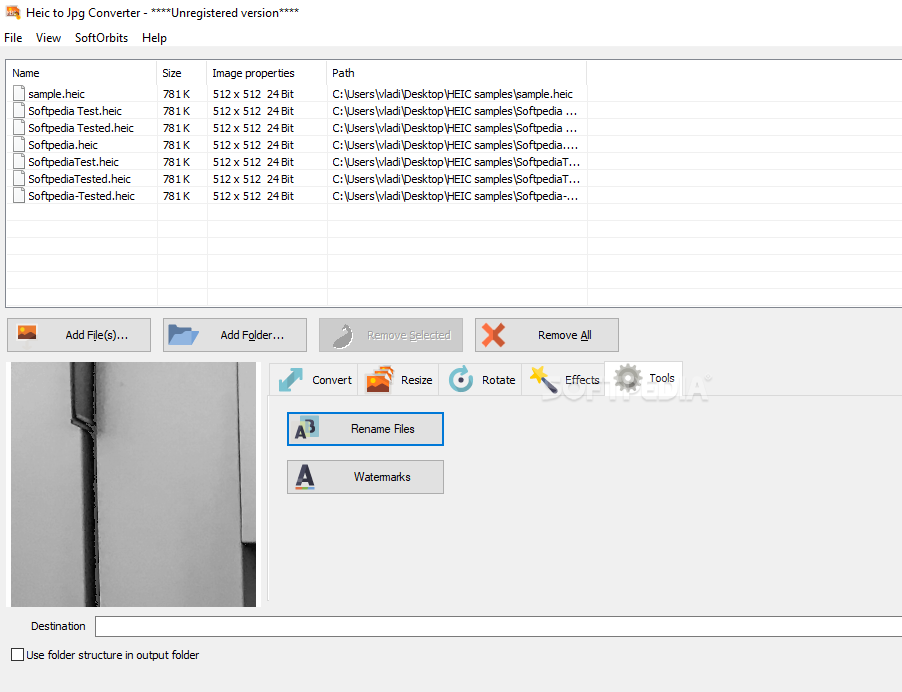This screenshot has height=692, width=902.
Task: Click the file icon beside Softpedia-Tested.heic
Action: (19, 196)
